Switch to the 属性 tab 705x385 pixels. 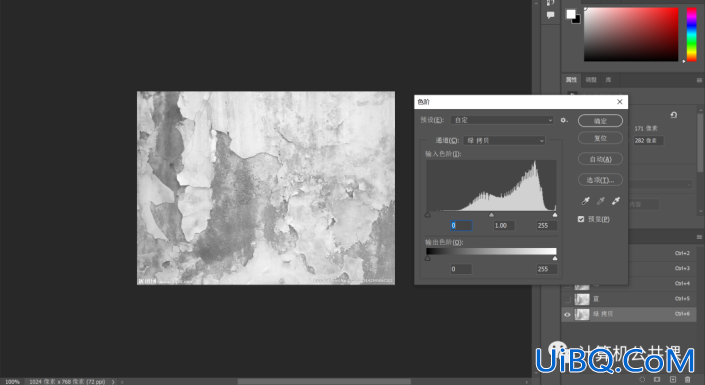point(571,80)
